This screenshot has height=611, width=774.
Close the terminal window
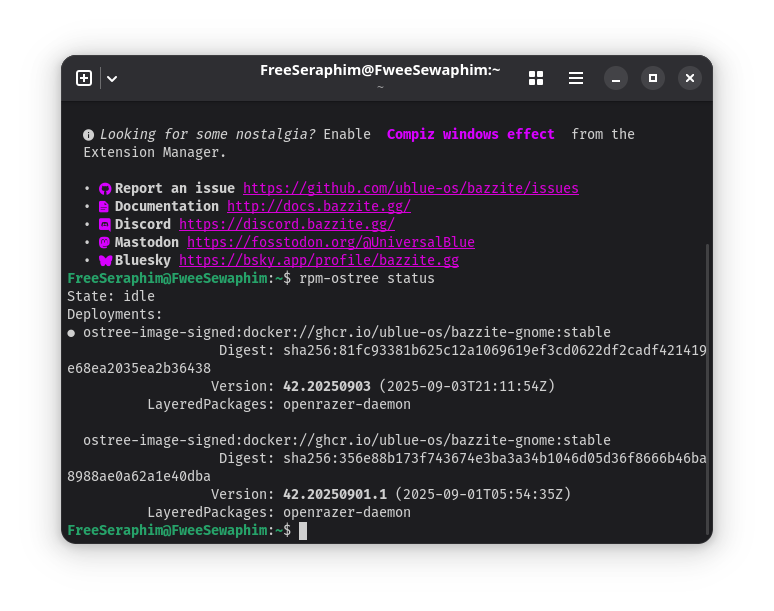[690, 78]
